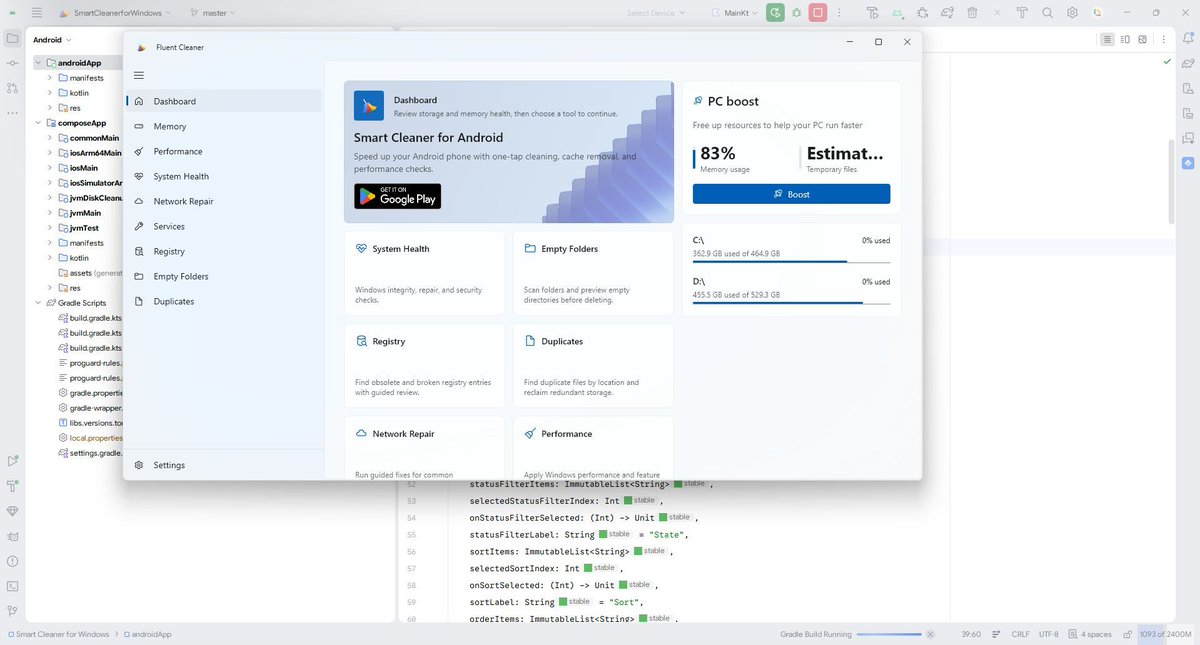Open the Select Device dropdown

pos(656,13)
